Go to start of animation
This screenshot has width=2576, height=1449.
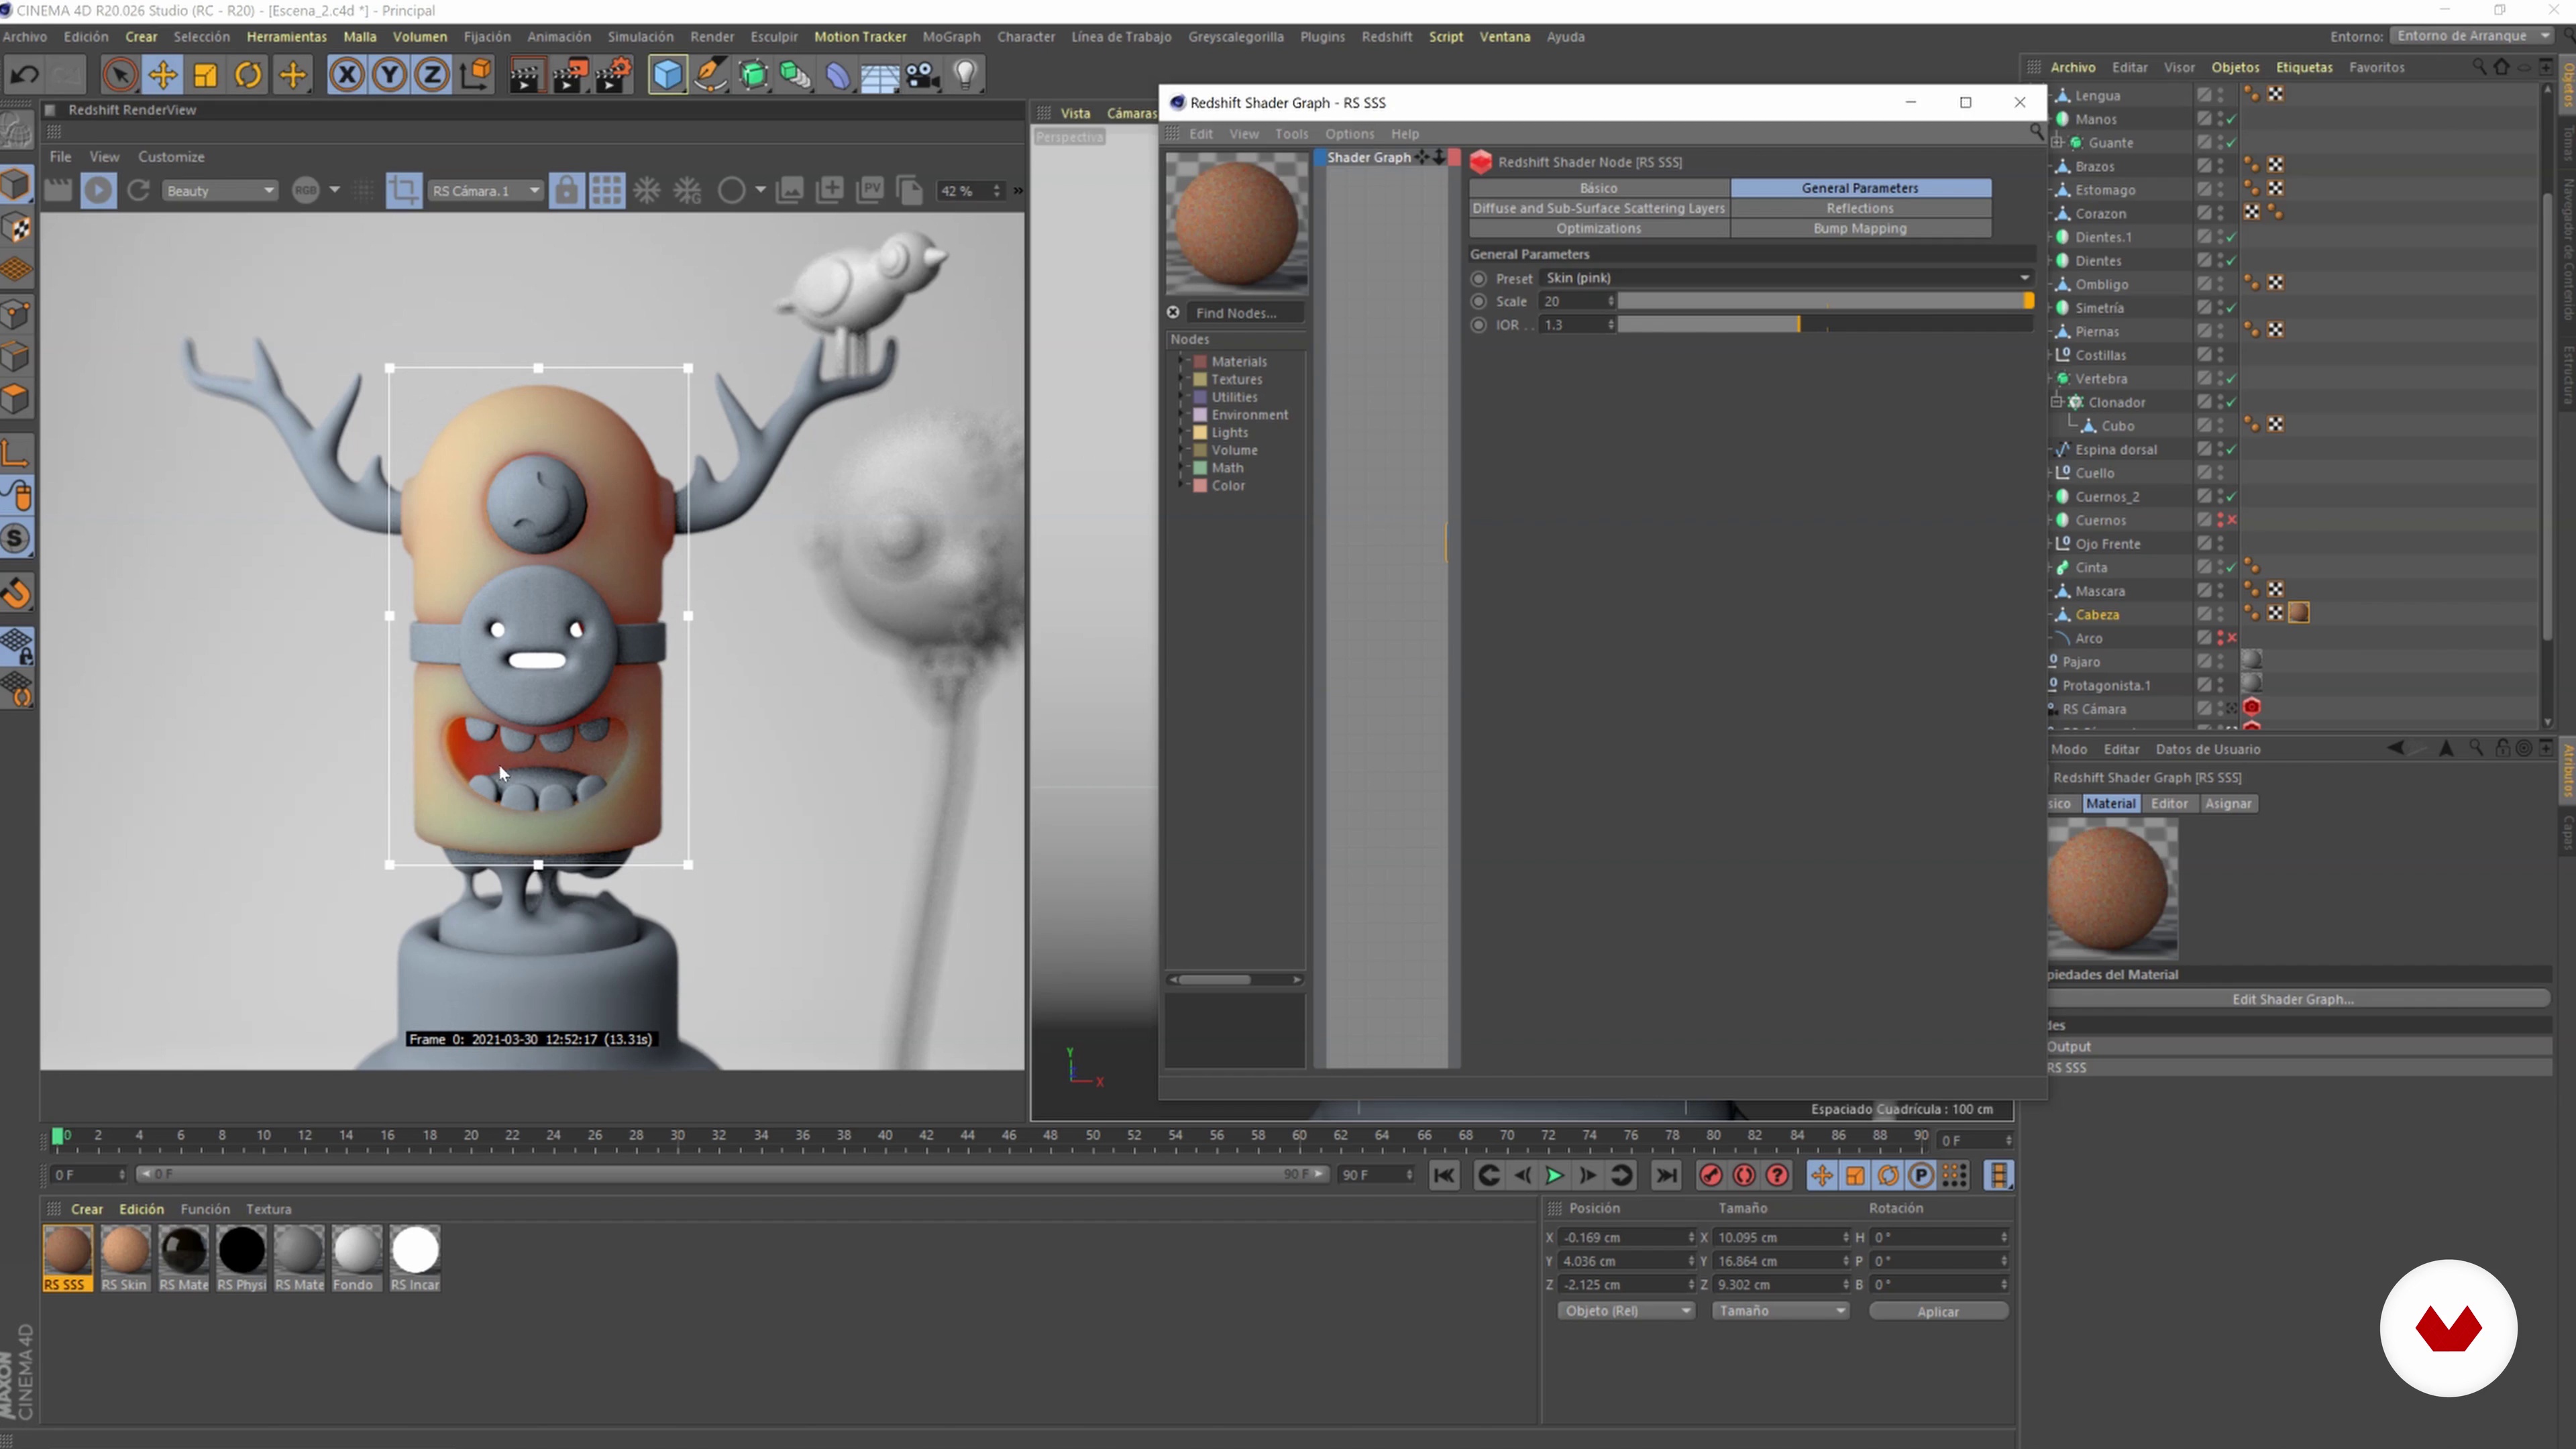click(x=1444, y=1176)
